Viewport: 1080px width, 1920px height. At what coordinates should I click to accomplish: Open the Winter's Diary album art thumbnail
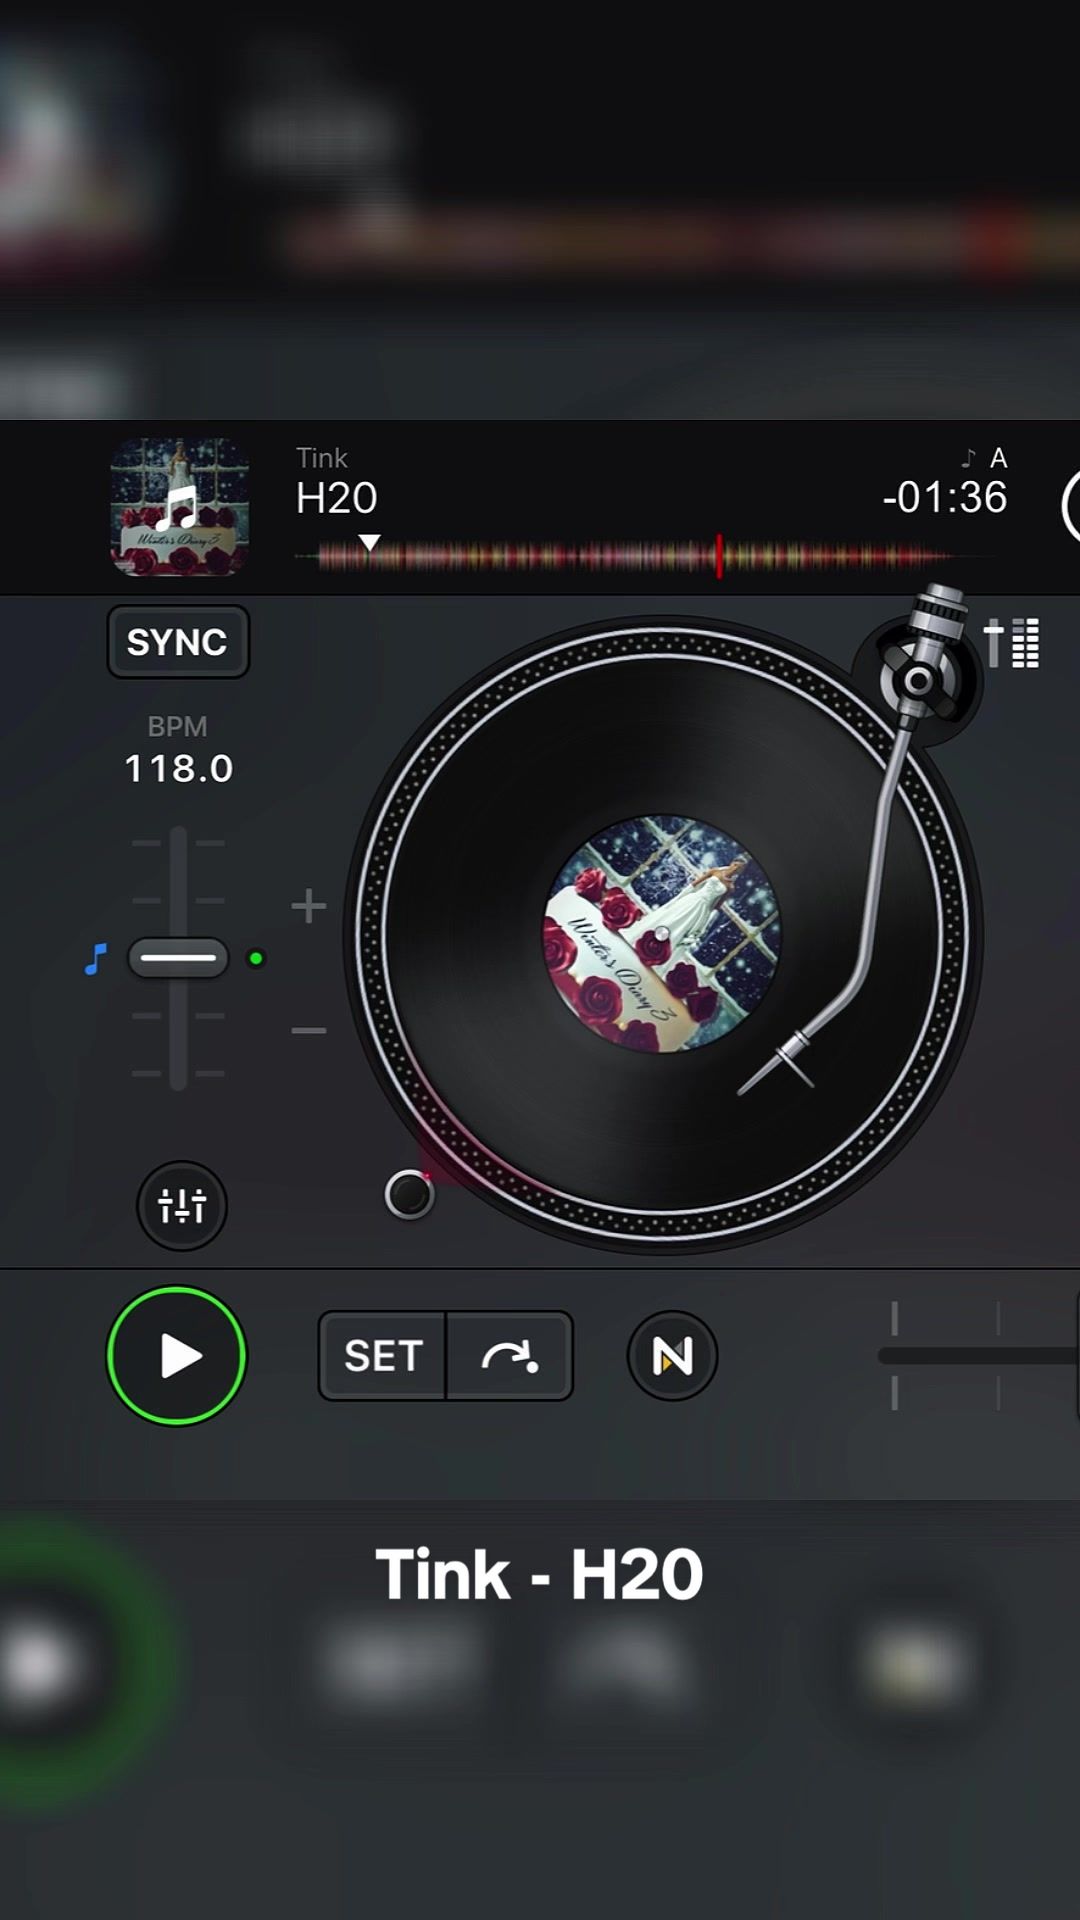click(x=179, y=507)
